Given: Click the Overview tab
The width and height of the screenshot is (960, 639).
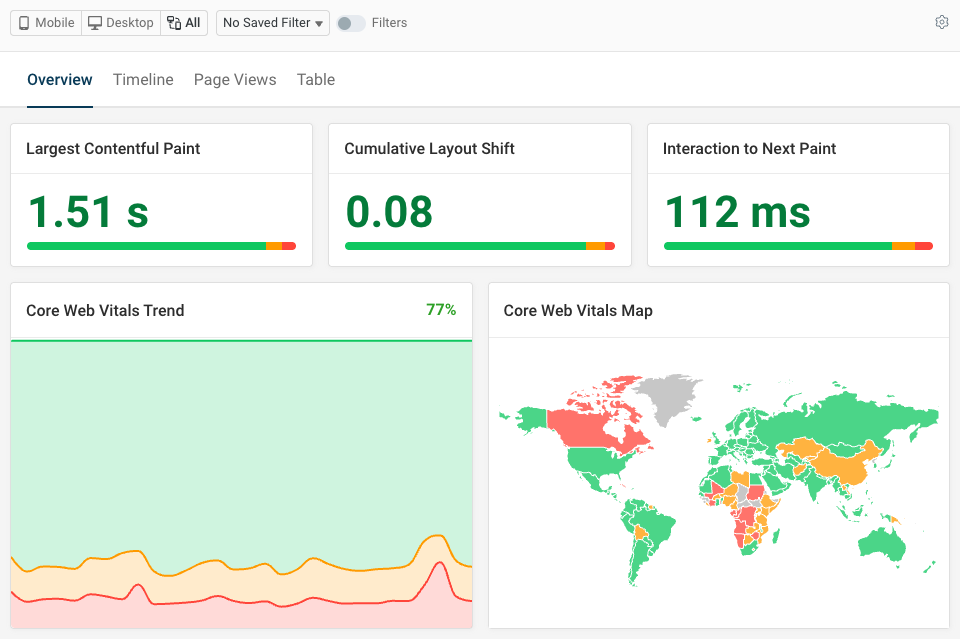Looking at the screenshot, I should click(59, 79).
